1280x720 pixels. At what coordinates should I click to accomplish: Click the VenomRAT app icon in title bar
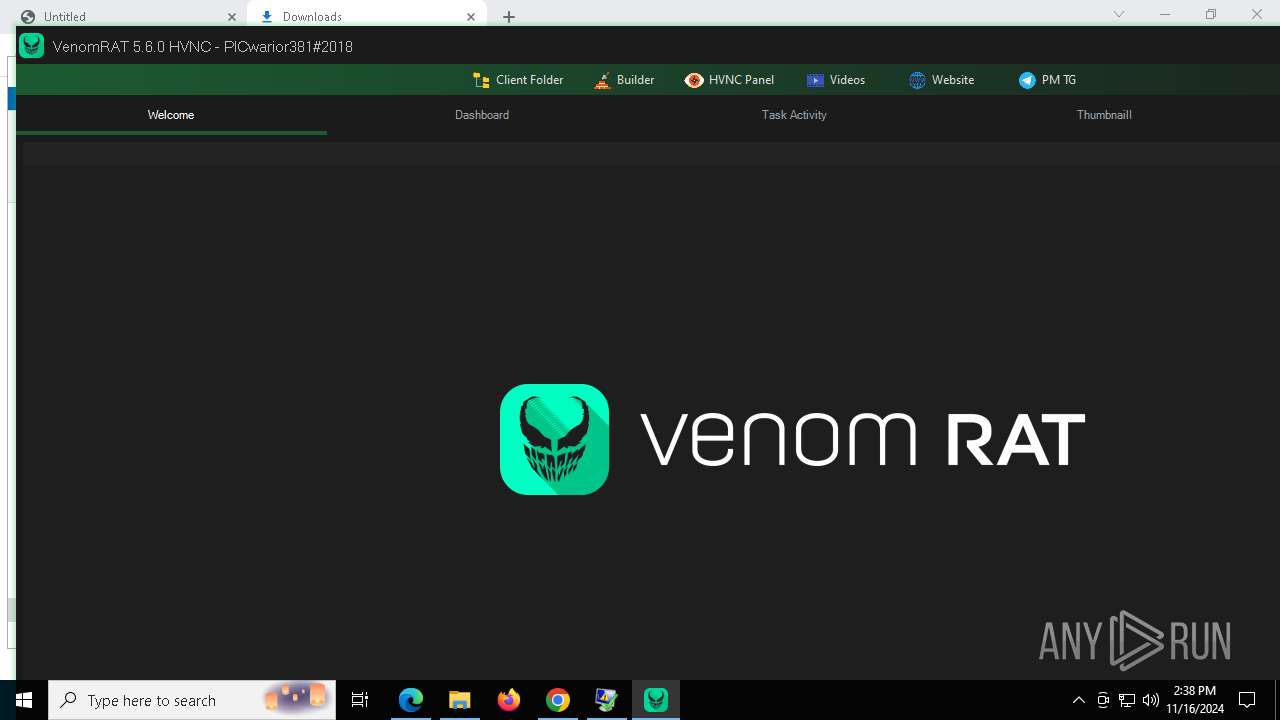click(32, 46)
